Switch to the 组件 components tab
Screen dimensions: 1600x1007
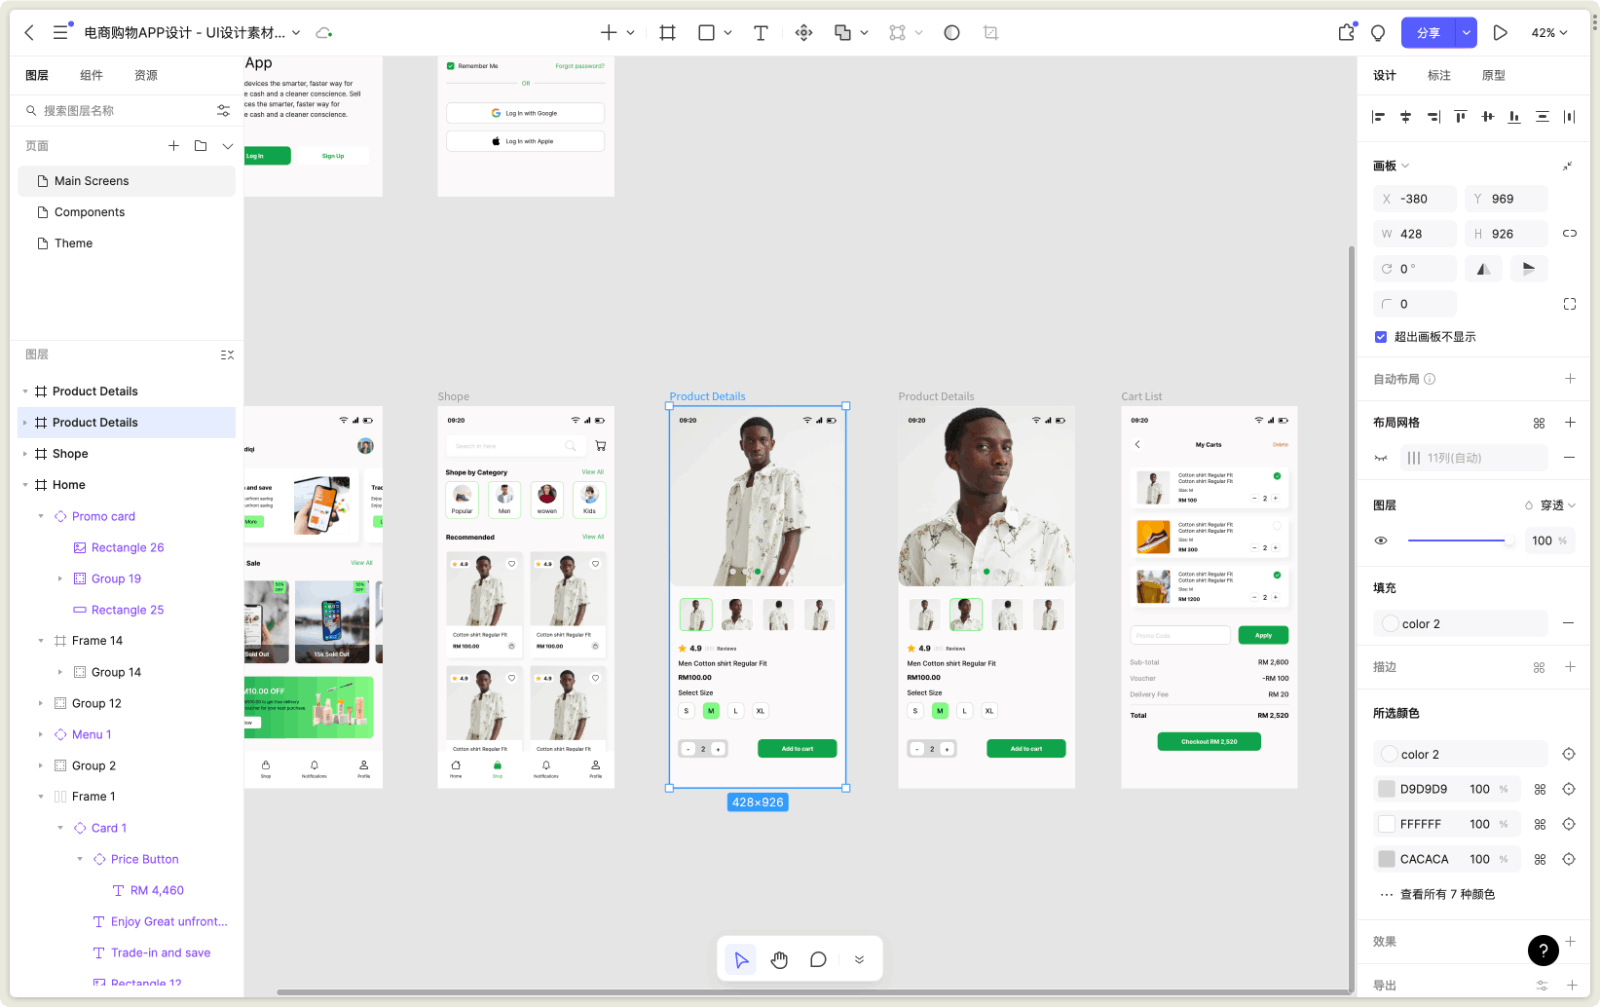(91, 76)
